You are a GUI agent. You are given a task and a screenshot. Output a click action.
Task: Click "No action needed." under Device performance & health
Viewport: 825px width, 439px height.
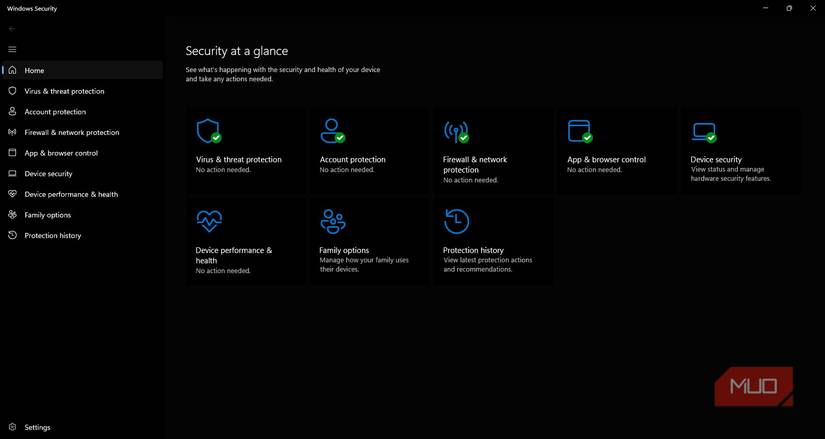coord(223,271)
